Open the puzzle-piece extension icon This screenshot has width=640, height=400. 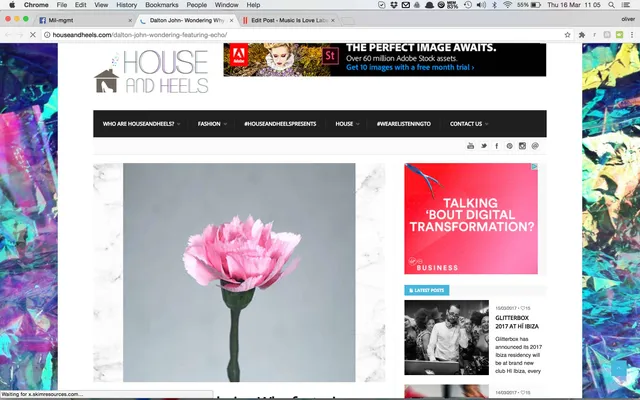point(582,35)
